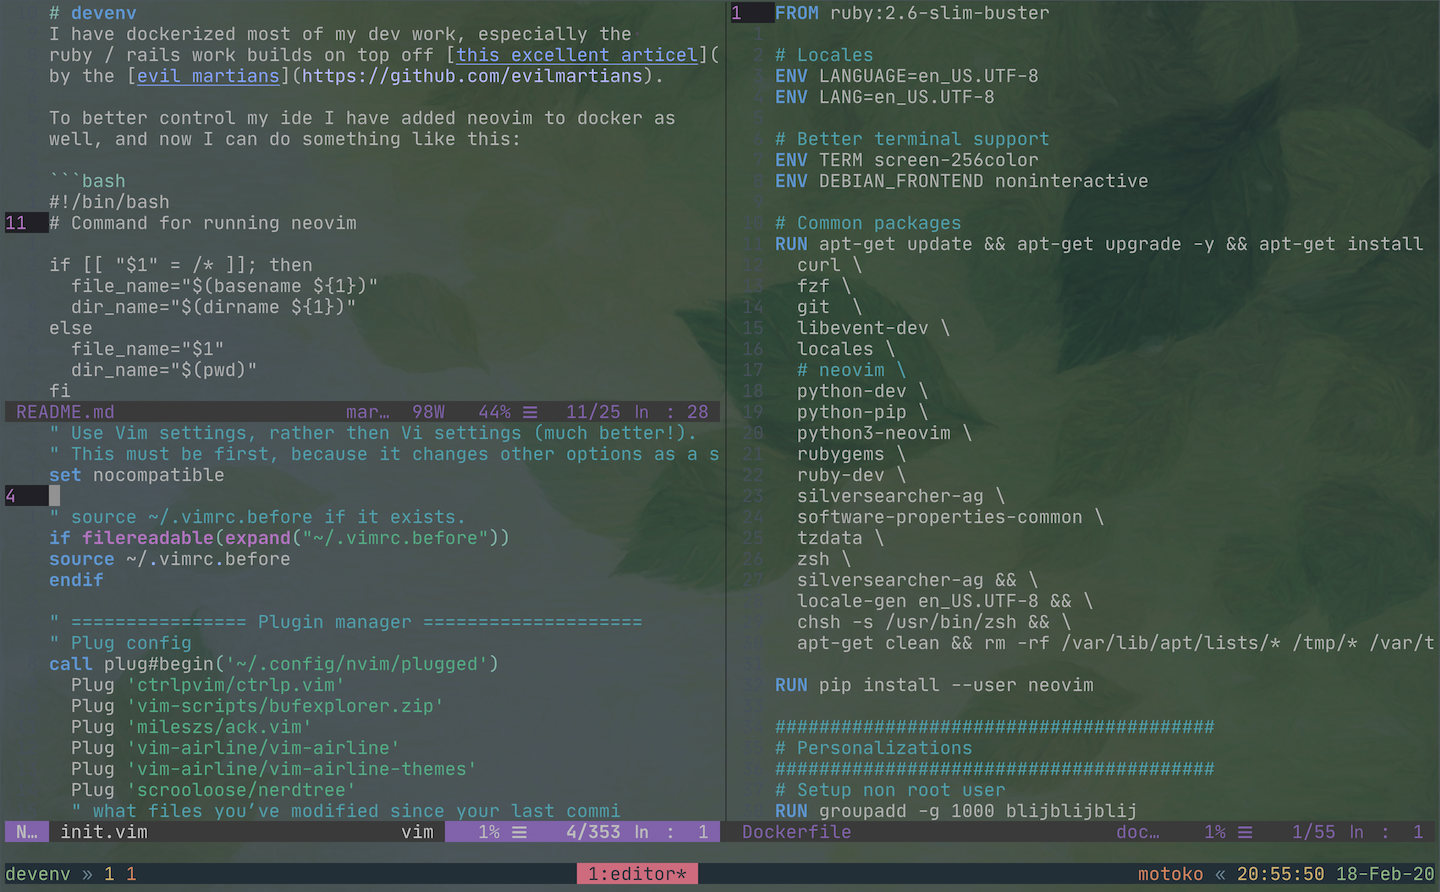Click the lines icon in README.md statusline
The image size is (1440, 892).
[530, 412]
